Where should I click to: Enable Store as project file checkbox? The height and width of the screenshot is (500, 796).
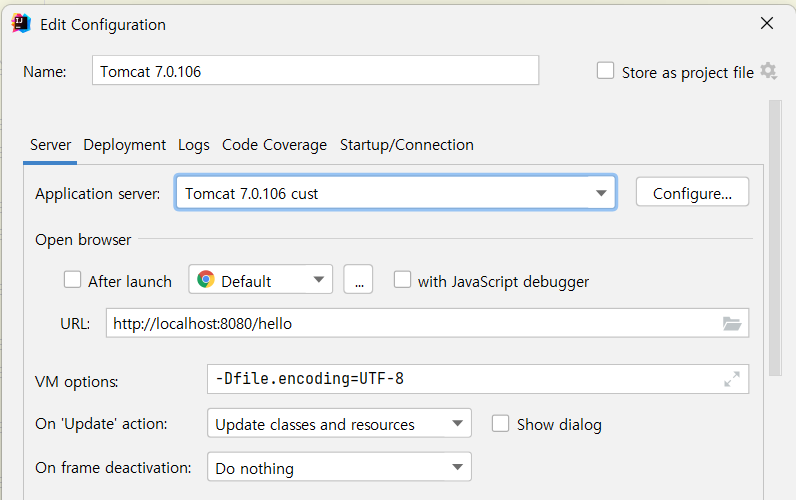point(605,71)
